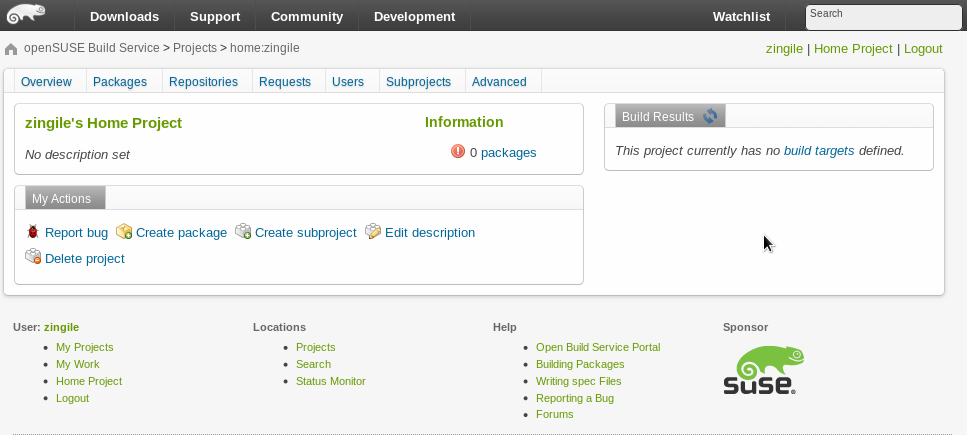
Task: Click home:zingile in the breadcrumb
Action: [265, 48]
